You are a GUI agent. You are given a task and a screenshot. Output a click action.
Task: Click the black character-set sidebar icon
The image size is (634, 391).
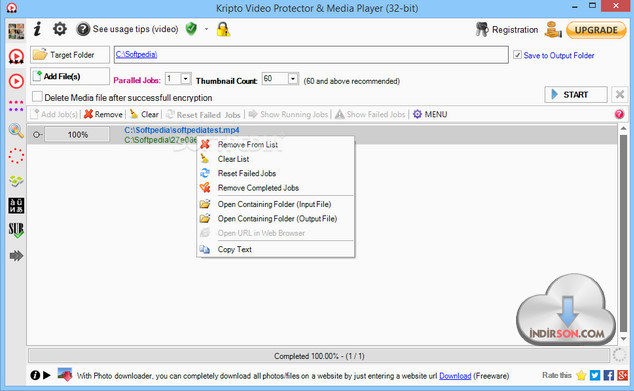(x=16, y=205)
